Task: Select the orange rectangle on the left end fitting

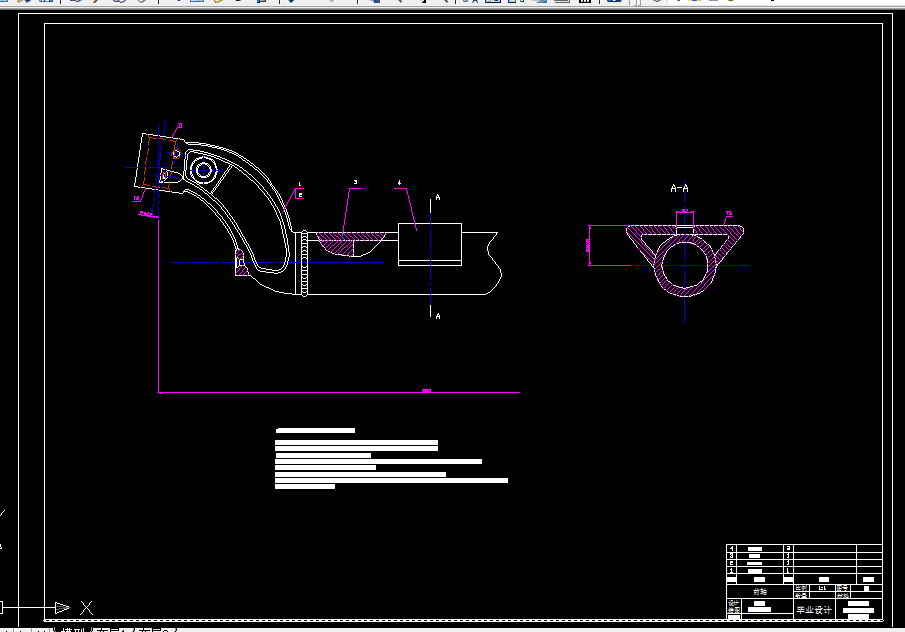Action: [160, 162]
